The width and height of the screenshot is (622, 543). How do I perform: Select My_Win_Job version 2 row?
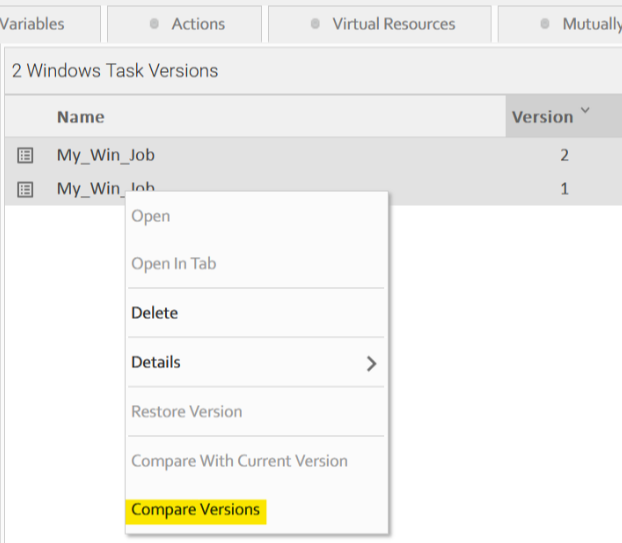pos(105,155)
